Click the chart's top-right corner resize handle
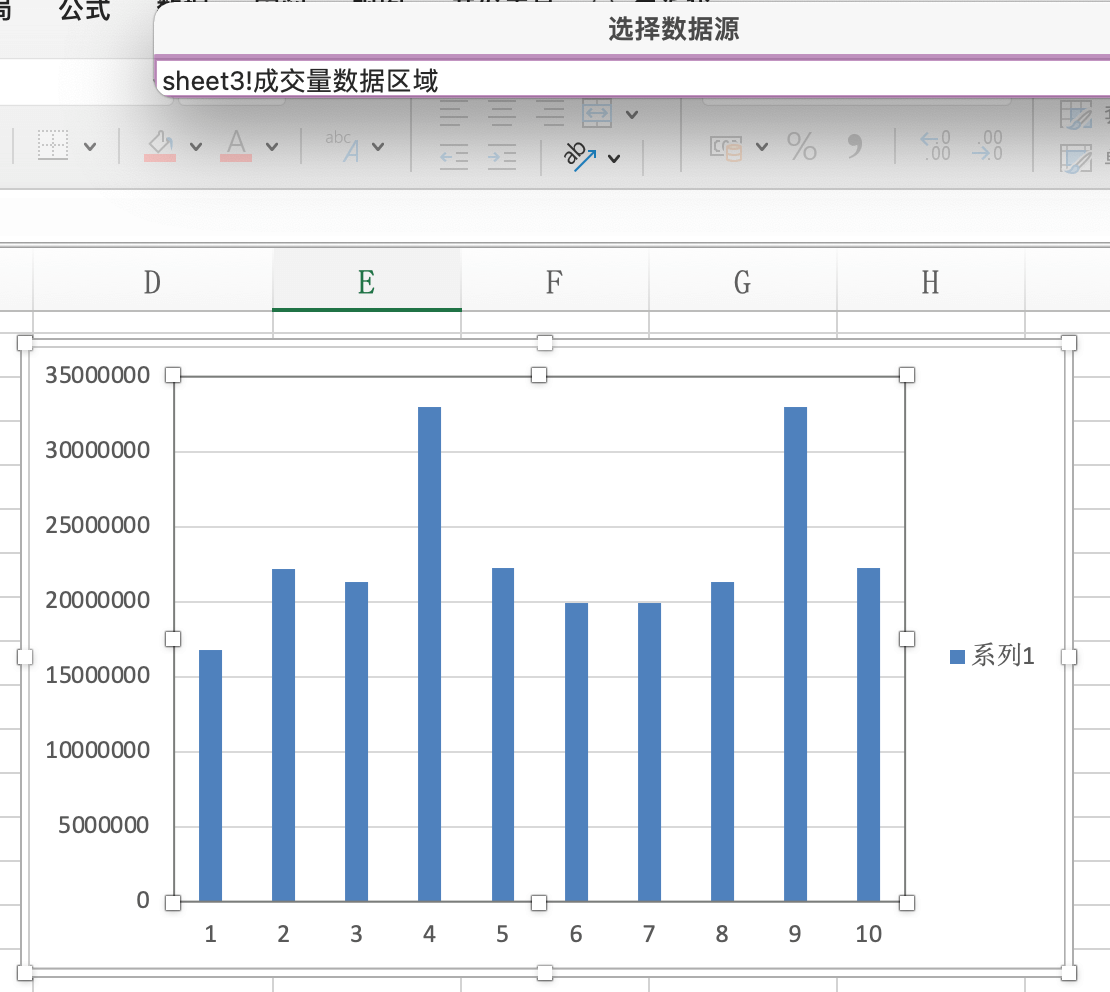Image resolution: width=1110 pixels, height=992 pixels. (1069, 343)
